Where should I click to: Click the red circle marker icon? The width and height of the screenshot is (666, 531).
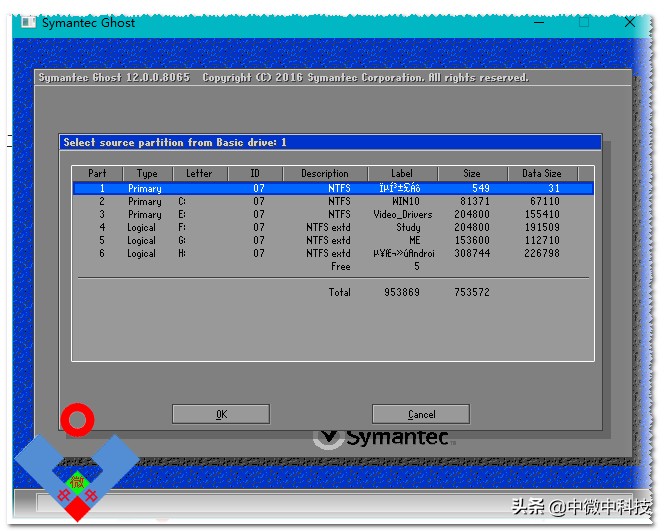click(76, 420)
